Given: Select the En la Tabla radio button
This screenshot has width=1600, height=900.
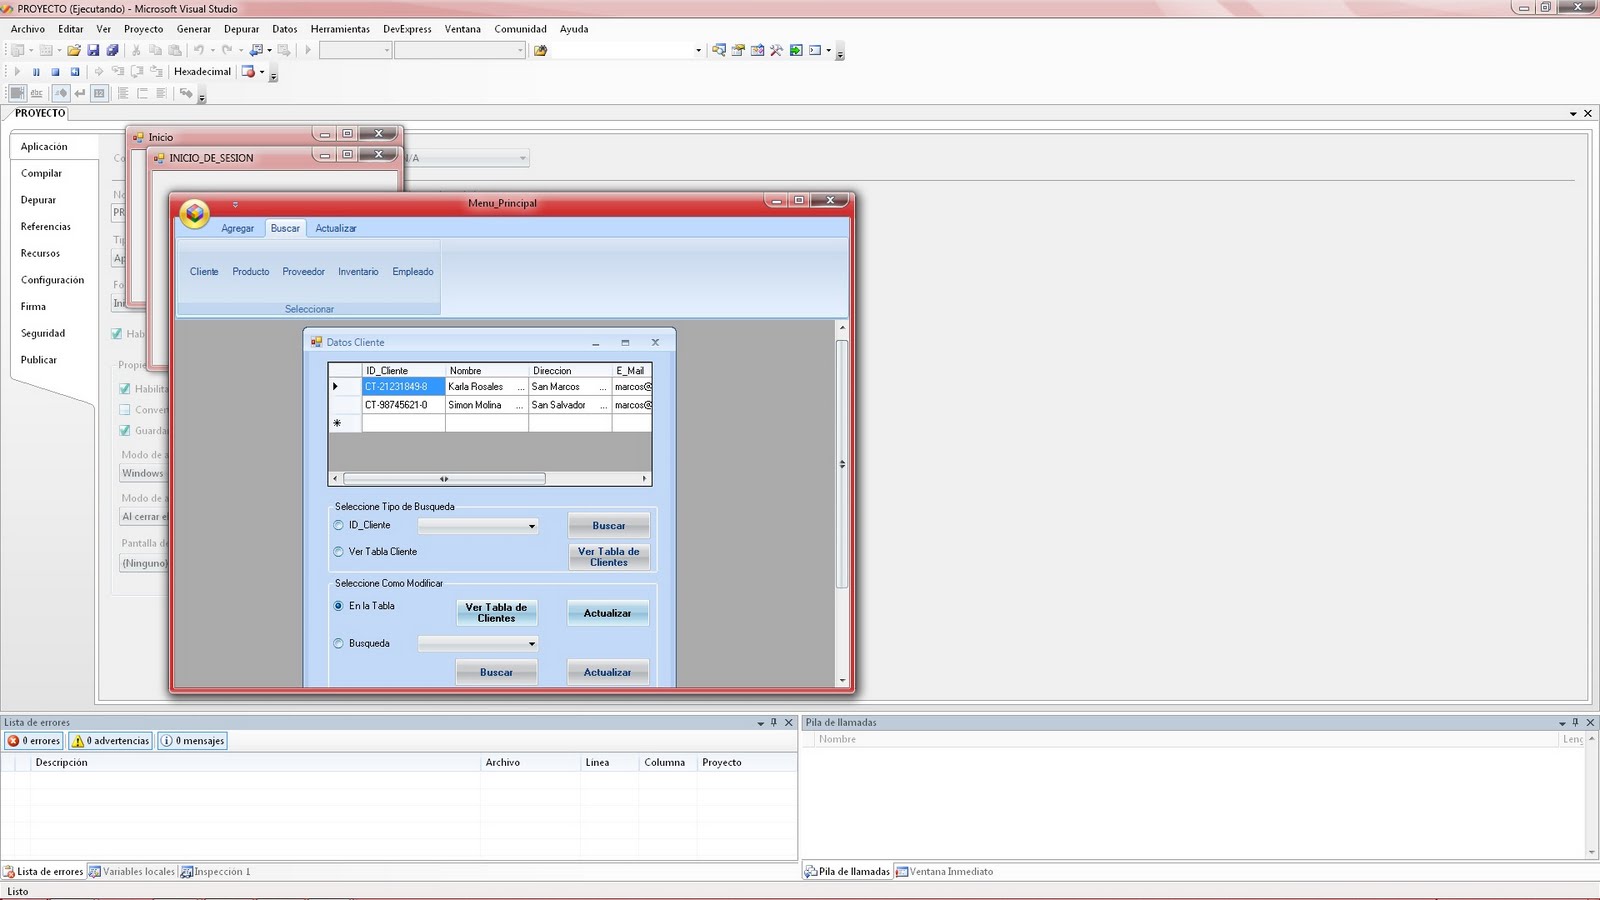Looking at the screenshot, I should pos(338,606).
